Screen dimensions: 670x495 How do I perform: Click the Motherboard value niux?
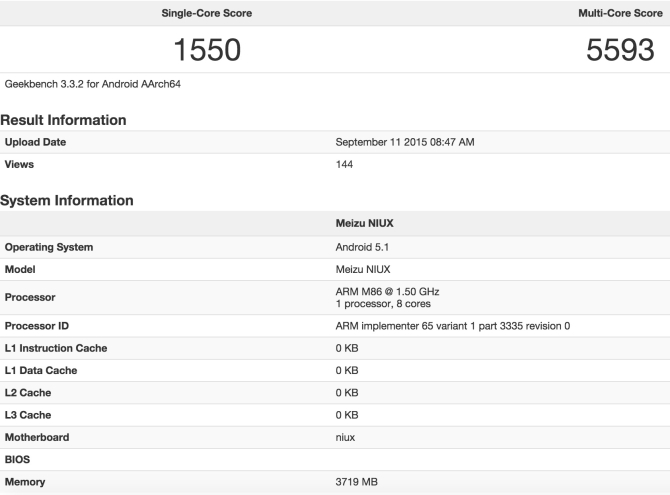tap(345, 437)
